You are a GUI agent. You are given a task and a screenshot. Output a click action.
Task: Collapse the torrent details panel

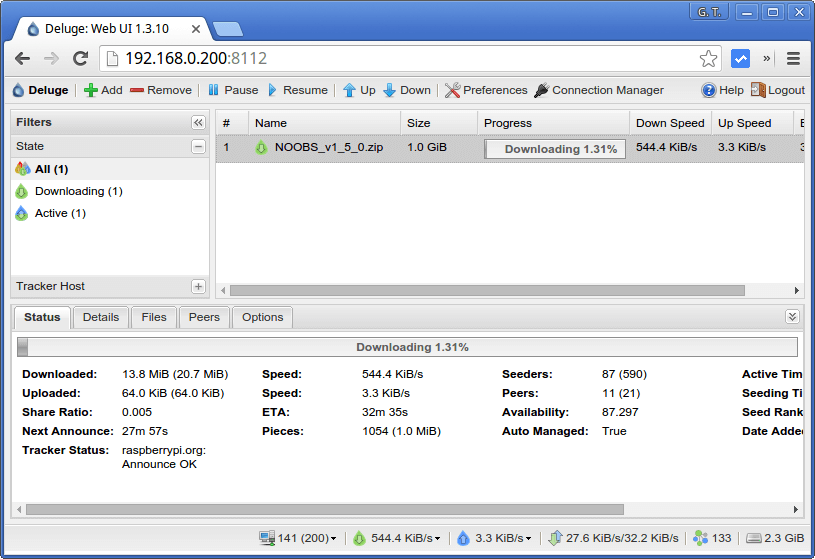tap(792, 317)
